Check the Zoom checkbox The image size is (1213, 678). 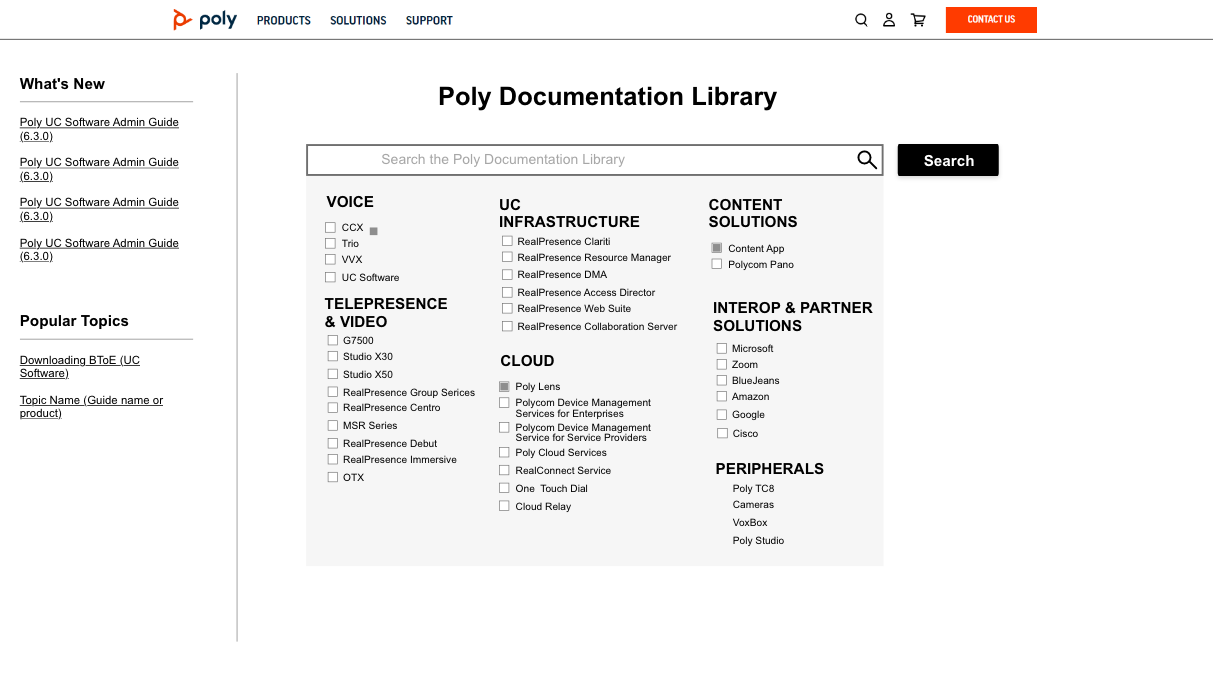[x=721, y=364]
